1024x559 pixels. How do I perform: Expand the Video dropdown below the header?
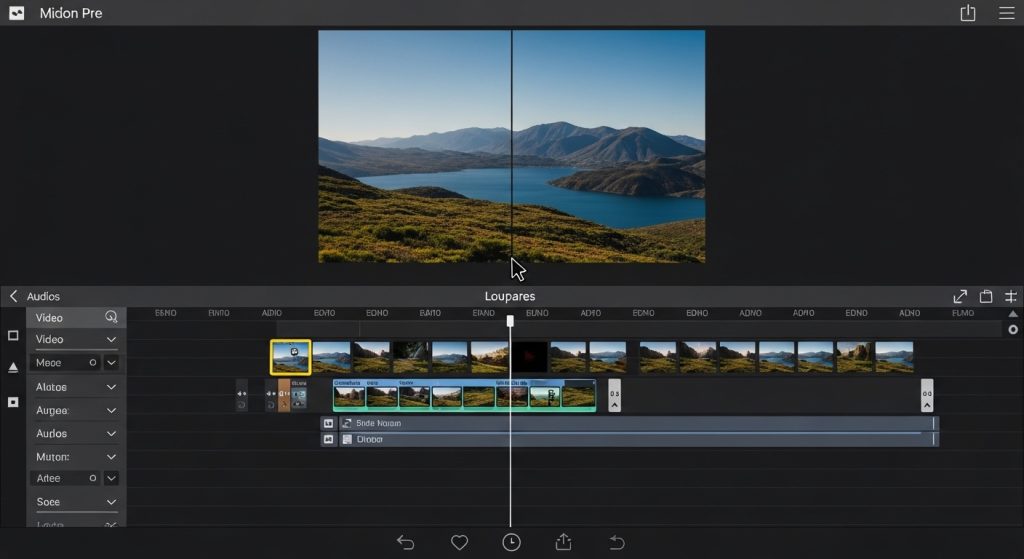point(111,340)
